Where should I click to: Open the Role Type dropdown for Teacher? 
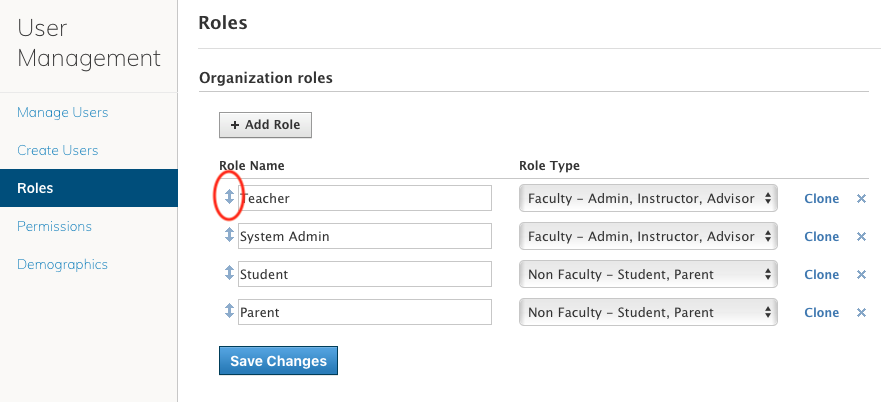coord(648,198)
